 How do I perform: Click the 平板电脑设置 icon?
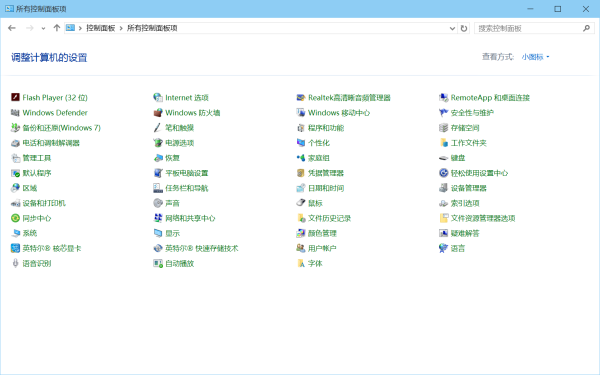click(x=158, y=173)
